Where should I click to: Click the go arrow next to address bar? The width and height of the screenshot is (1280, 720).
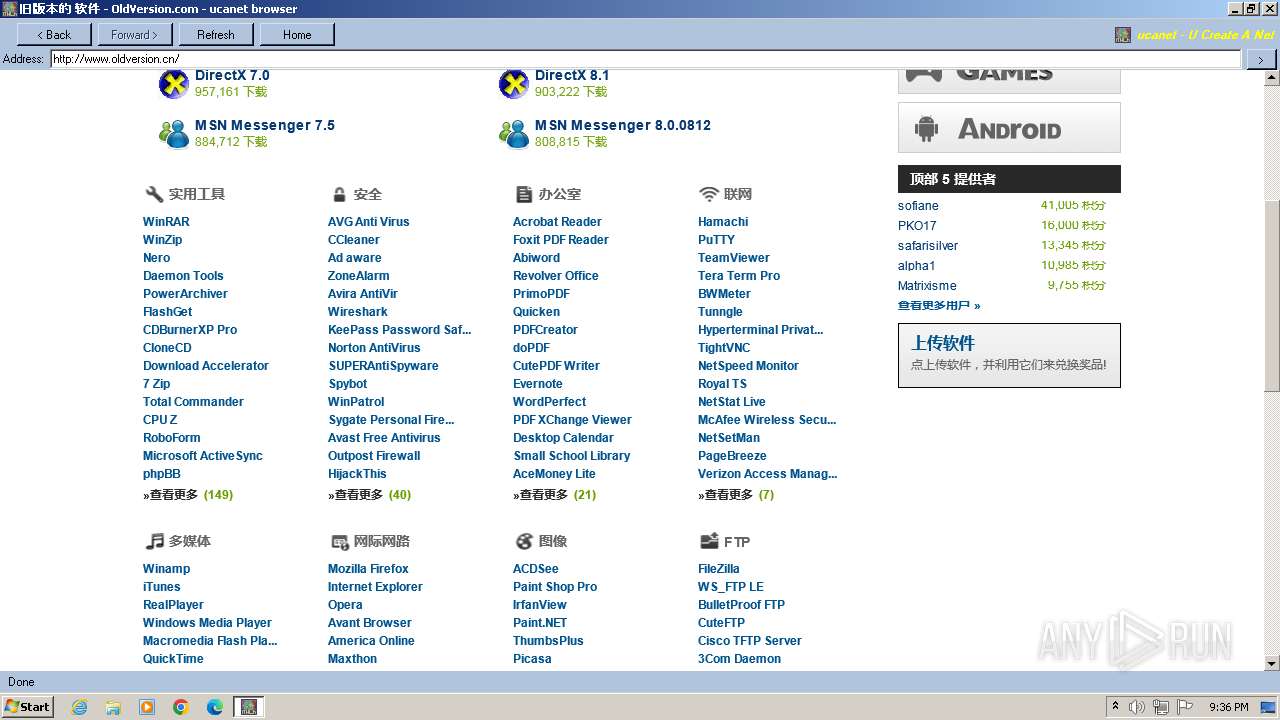coord(1260,59)
